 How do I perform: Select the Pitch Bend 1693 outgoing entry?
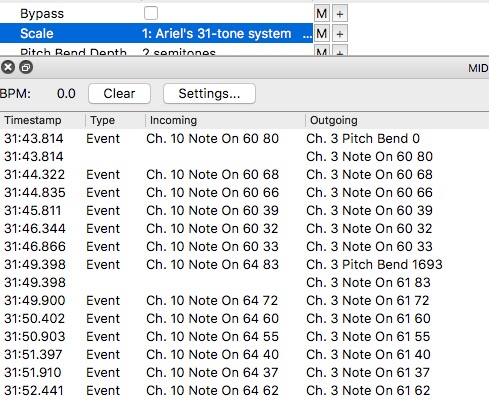click(374, 265)
